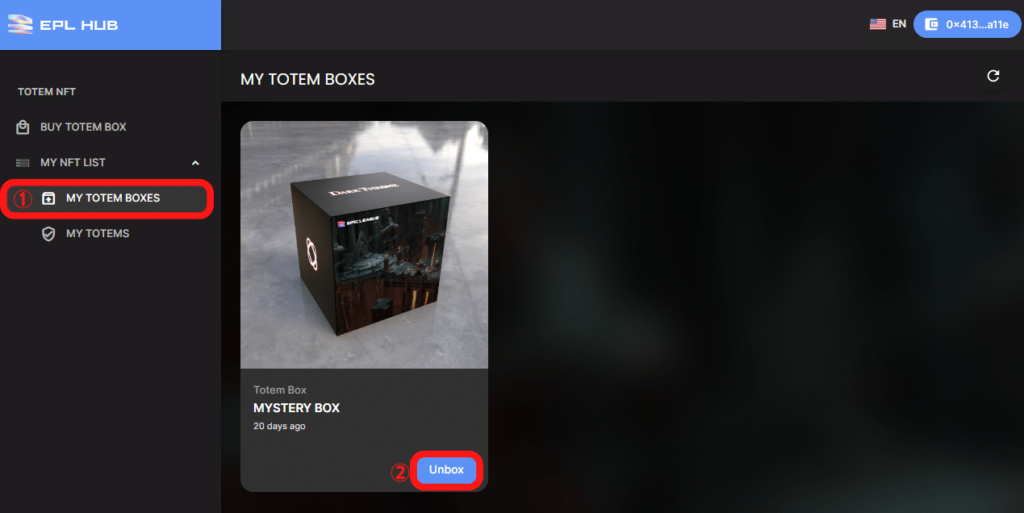Screen dimensions: 1024x513
Task: Collapse My NFT List with the chevron
Action: (195, 163)
